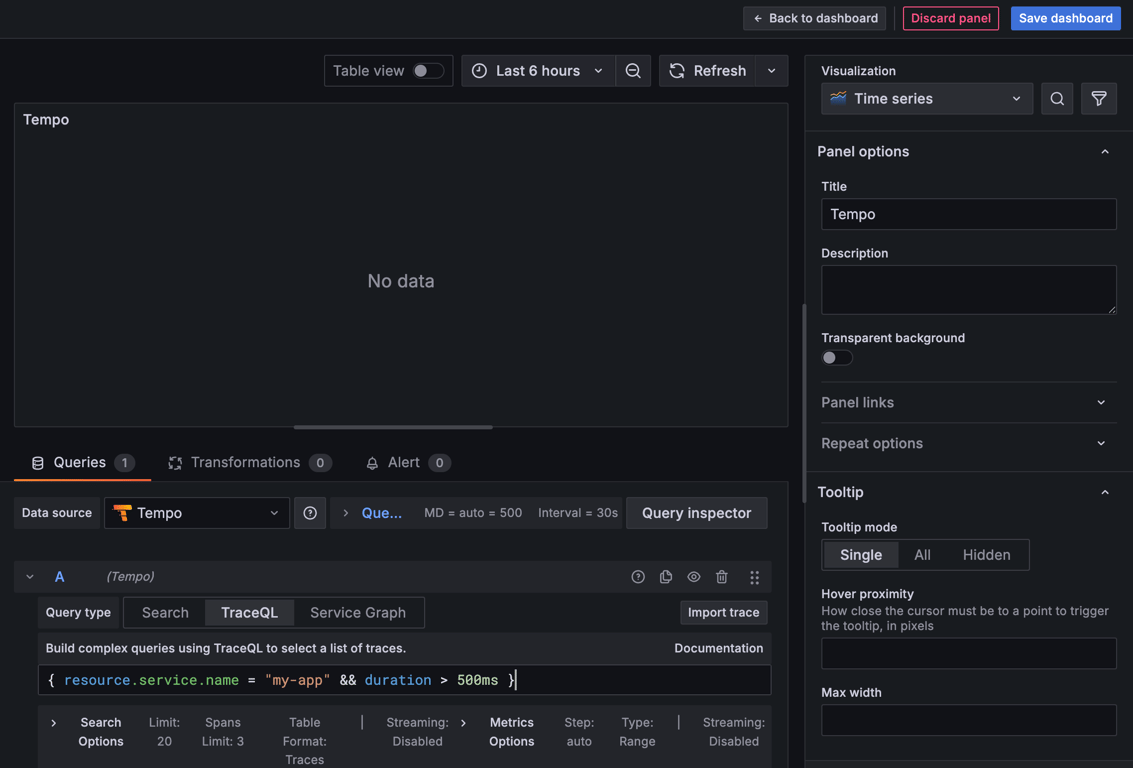Select the All tooltip mode option
The image size is (1133, 768).
(922, 554)
